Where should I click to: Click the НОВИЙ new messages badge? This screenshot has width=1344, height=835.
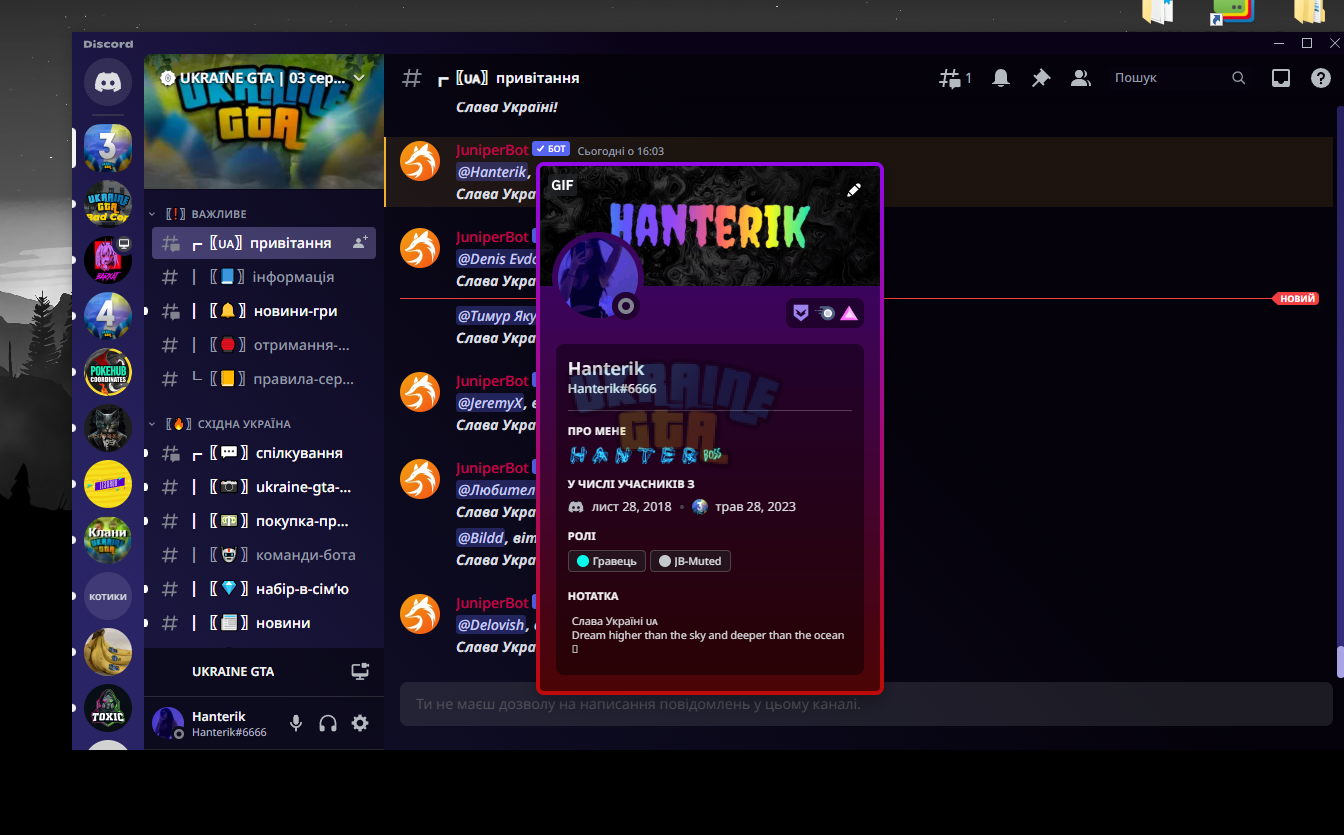point(1298,298)
